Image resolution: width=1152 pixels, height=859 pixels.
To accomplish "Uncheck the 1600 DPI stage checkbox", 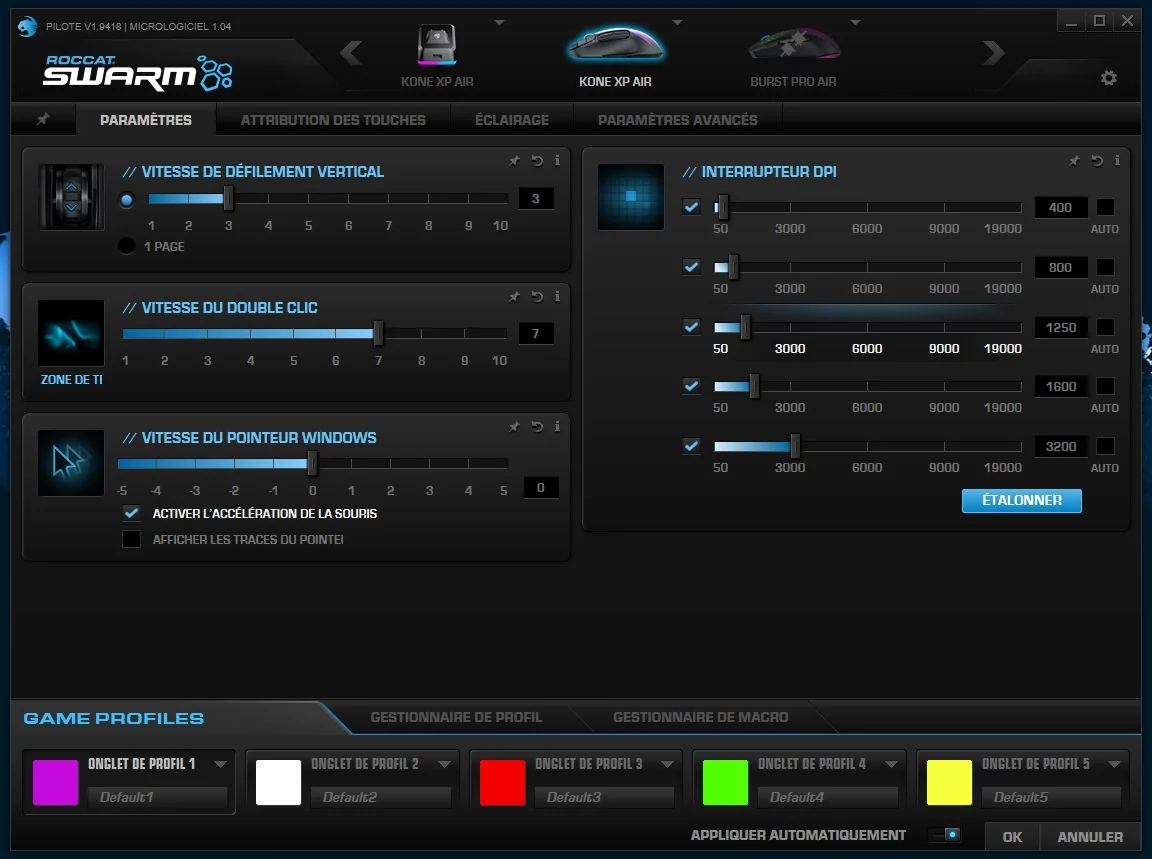I will (x=691, y=386).
